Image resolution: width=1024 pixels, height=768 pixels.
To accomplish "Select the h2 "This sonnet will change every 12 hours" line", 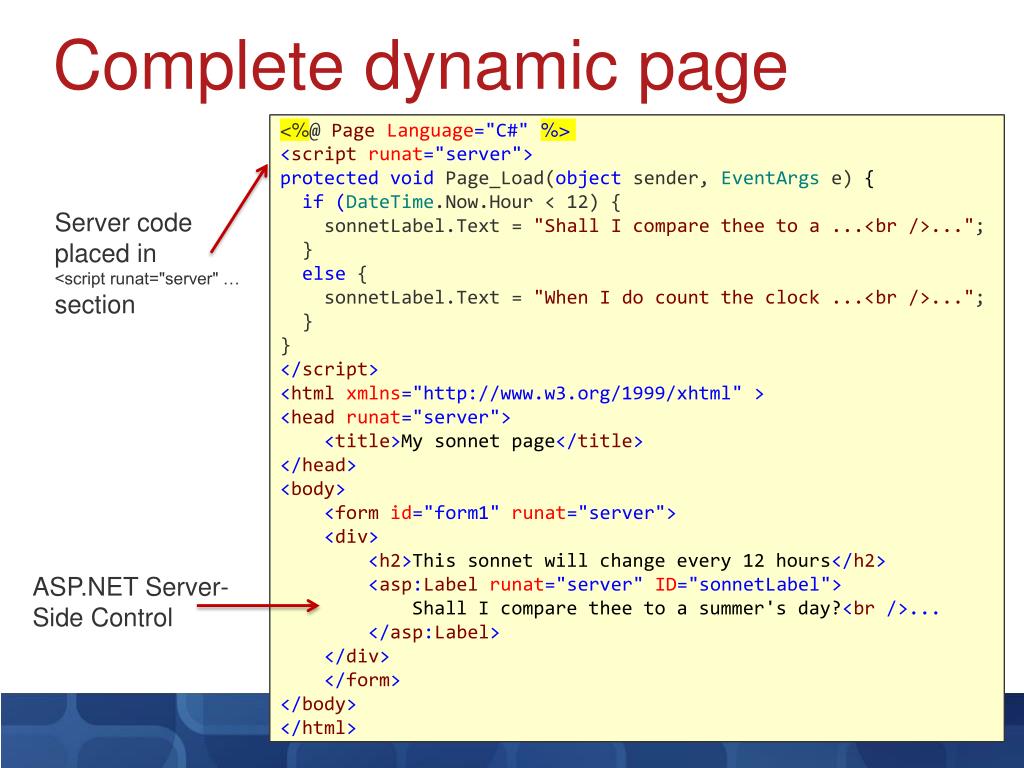I will tap(626, 560).
